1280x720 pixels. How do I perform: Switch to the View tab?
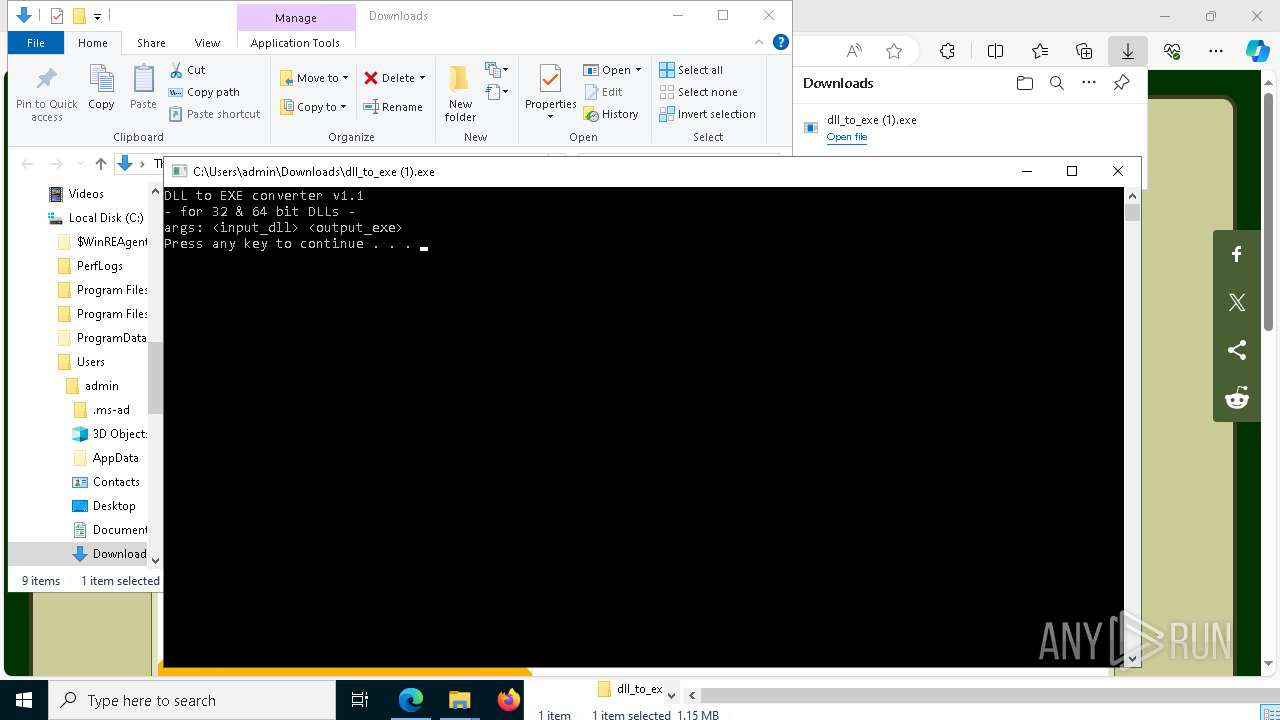207,43
